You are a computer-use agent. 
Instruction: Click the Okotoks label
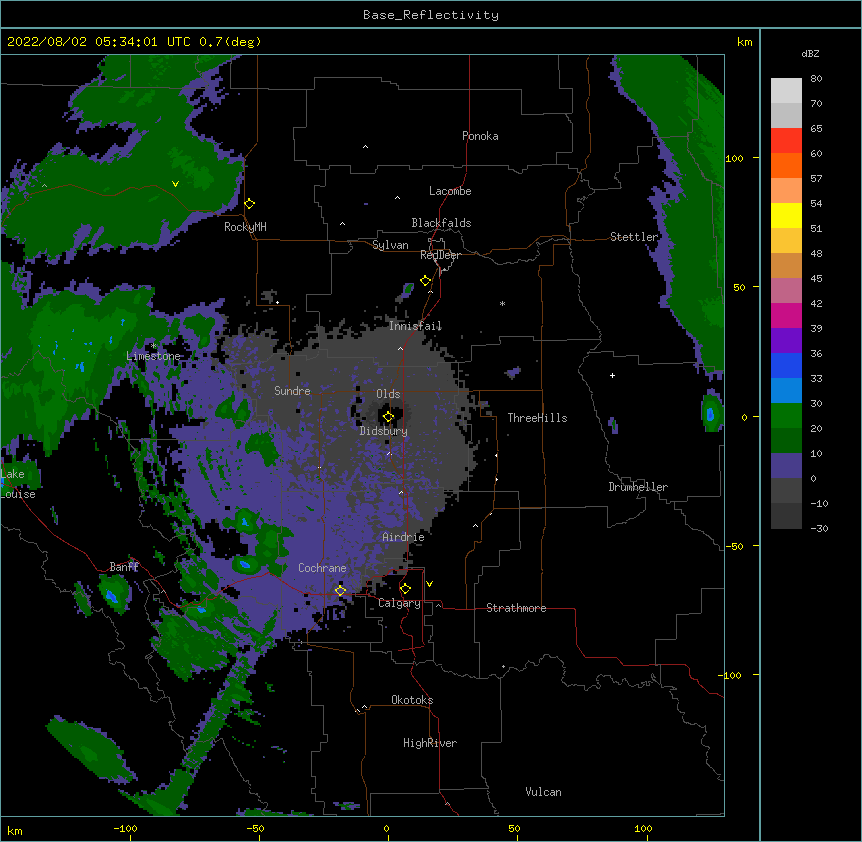[x=412, y=700]
